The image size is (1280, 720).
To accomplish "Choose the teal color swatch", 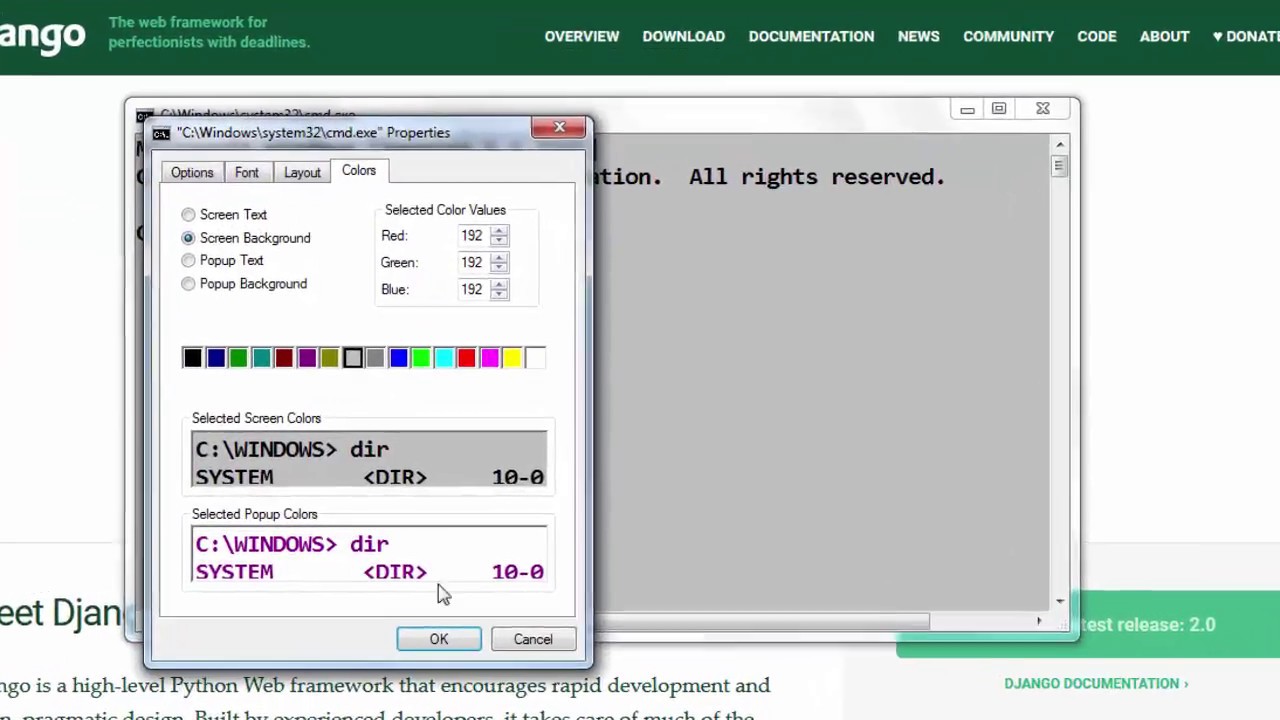I will tap(262, 358).
